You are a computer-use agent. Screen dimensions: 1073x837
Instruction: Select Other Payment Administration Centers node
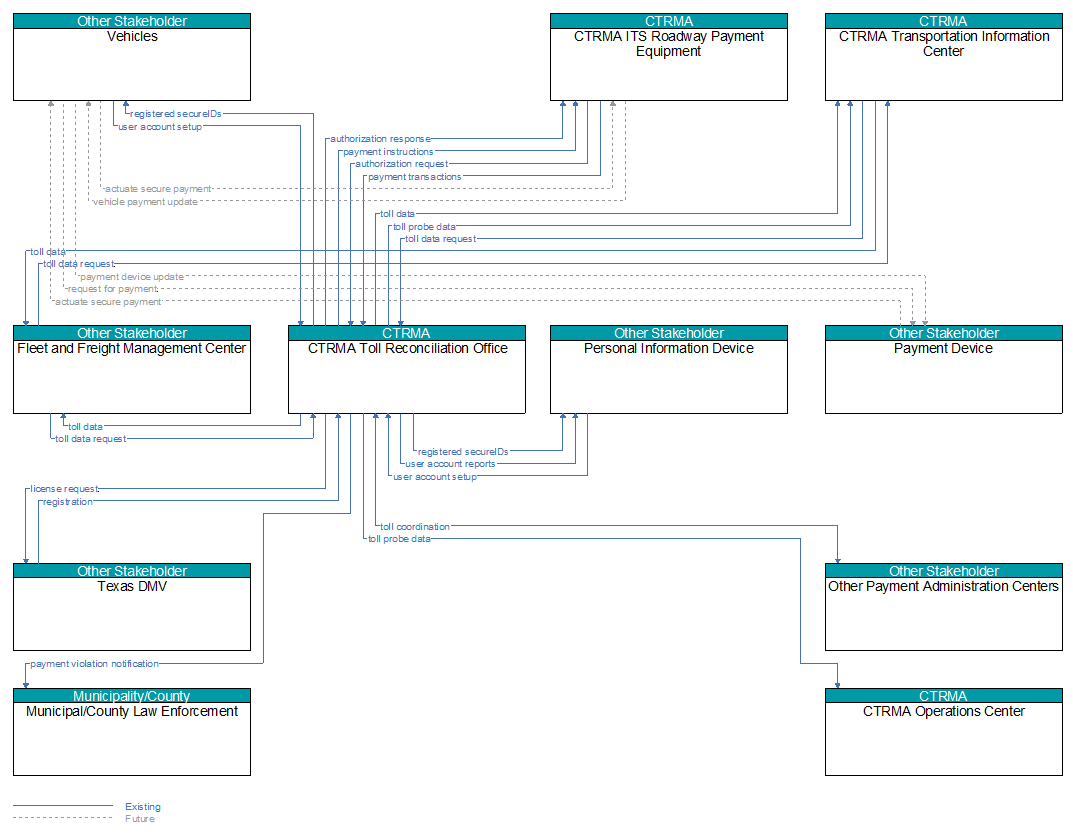click(944, 607)
